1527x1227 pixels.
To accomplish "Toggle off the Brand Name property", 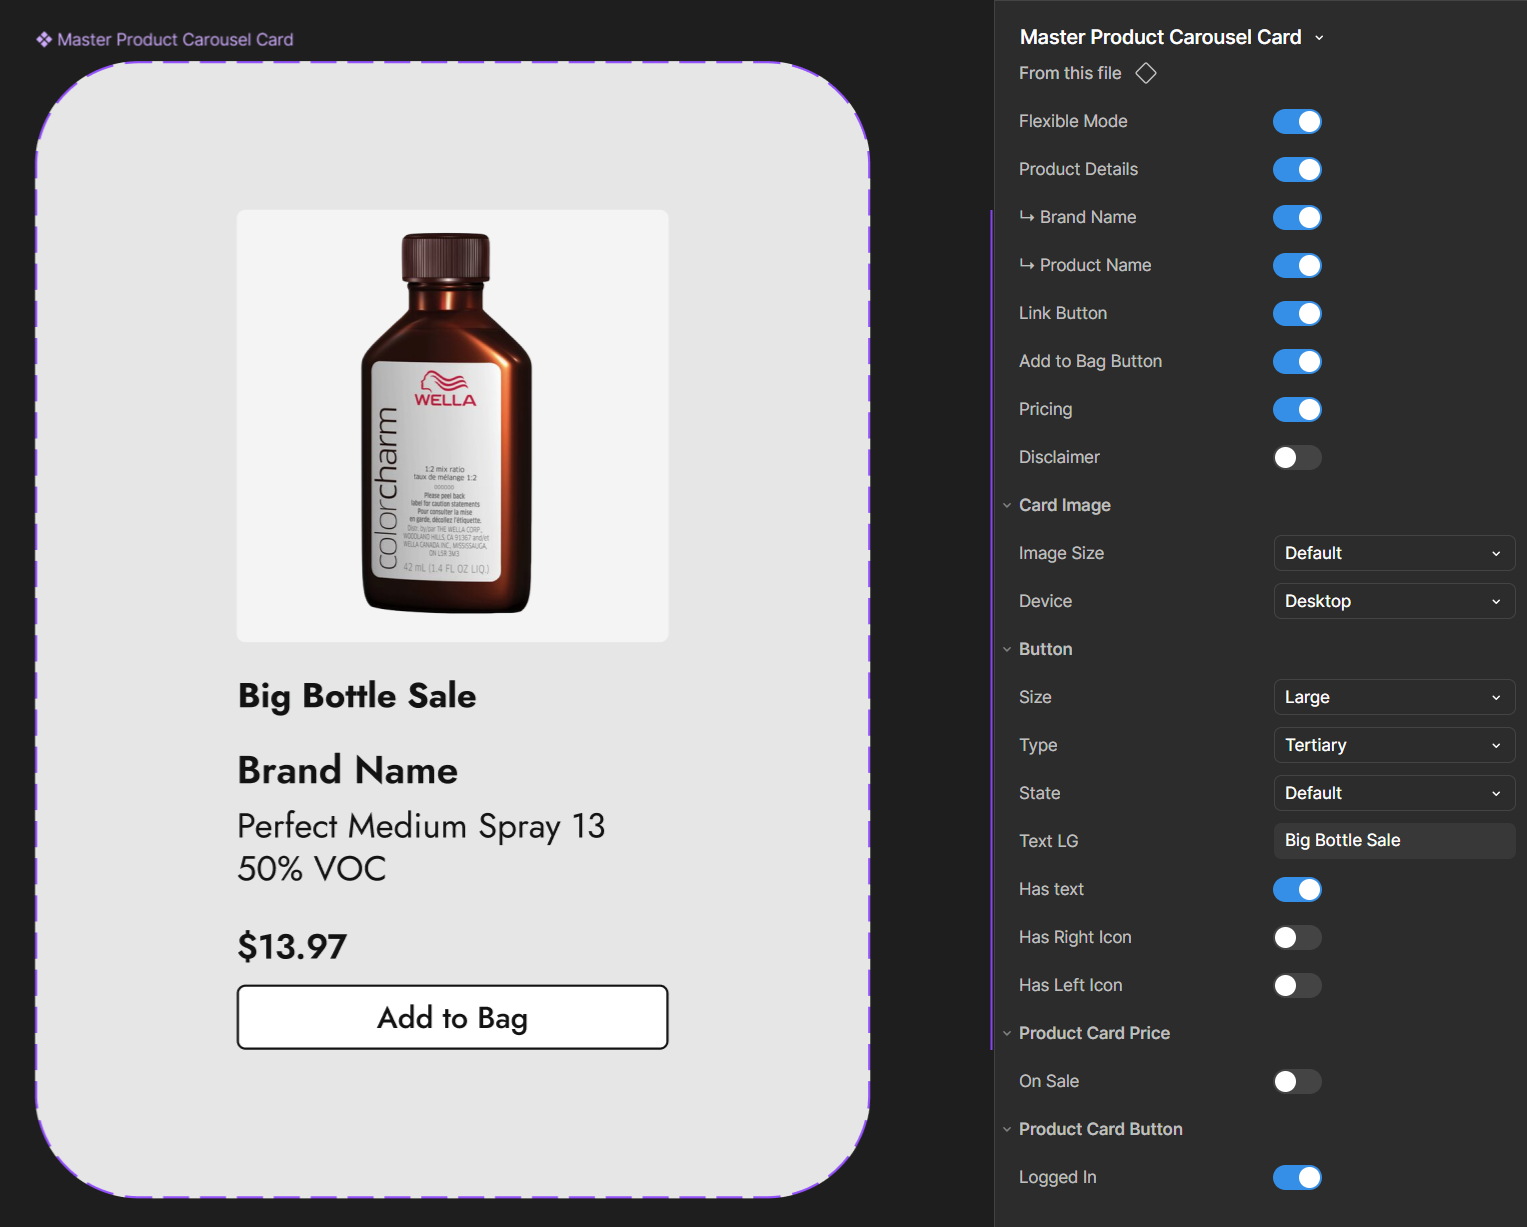I will [x=1297, y=218].
